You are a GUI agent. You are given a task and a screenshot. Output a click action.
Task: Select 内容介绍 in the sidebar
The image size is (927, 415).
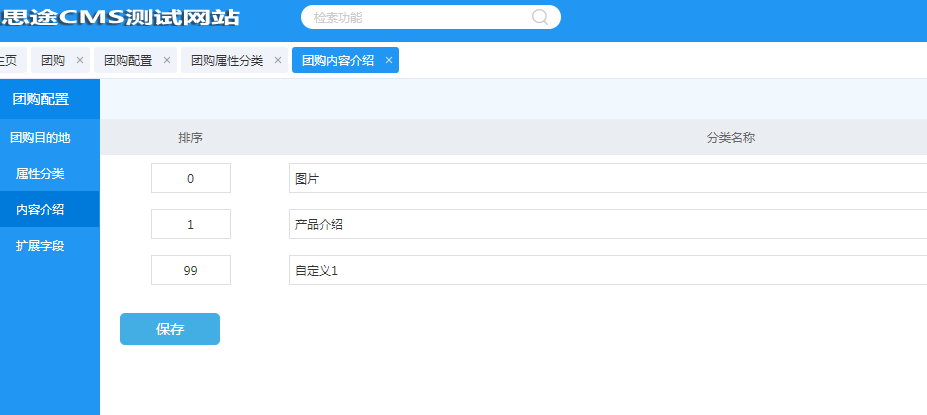click(40, 210)
